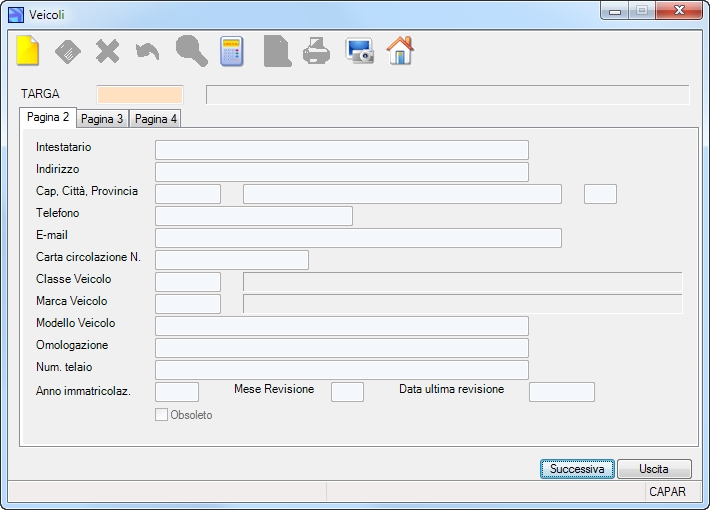Click the screen capture camera icon
Screen dimensions: 710x510
360,51
